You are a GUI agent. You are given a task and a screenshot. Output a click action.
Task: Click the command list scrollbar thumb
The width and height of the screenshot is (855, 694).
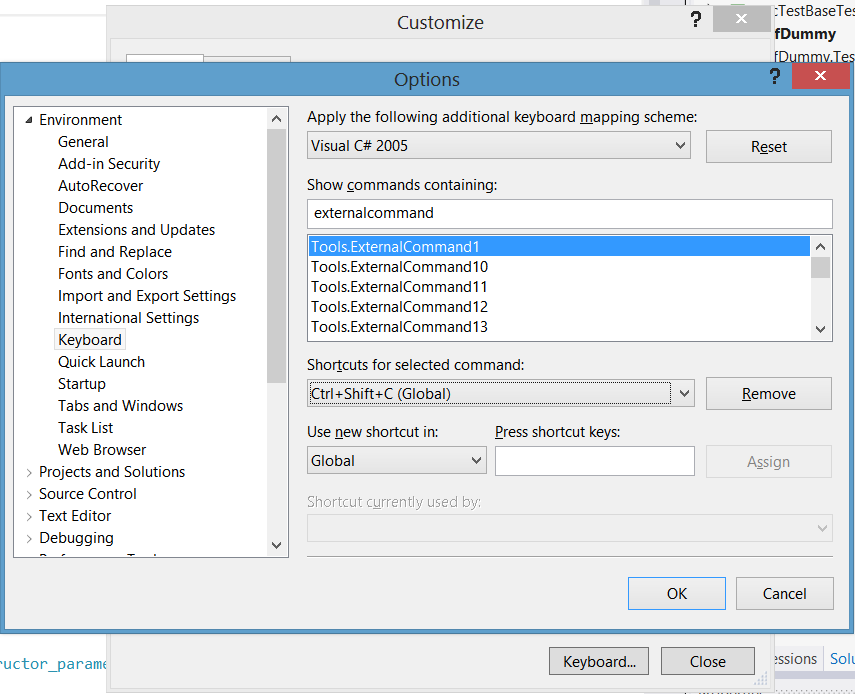[x=820, y=268]
